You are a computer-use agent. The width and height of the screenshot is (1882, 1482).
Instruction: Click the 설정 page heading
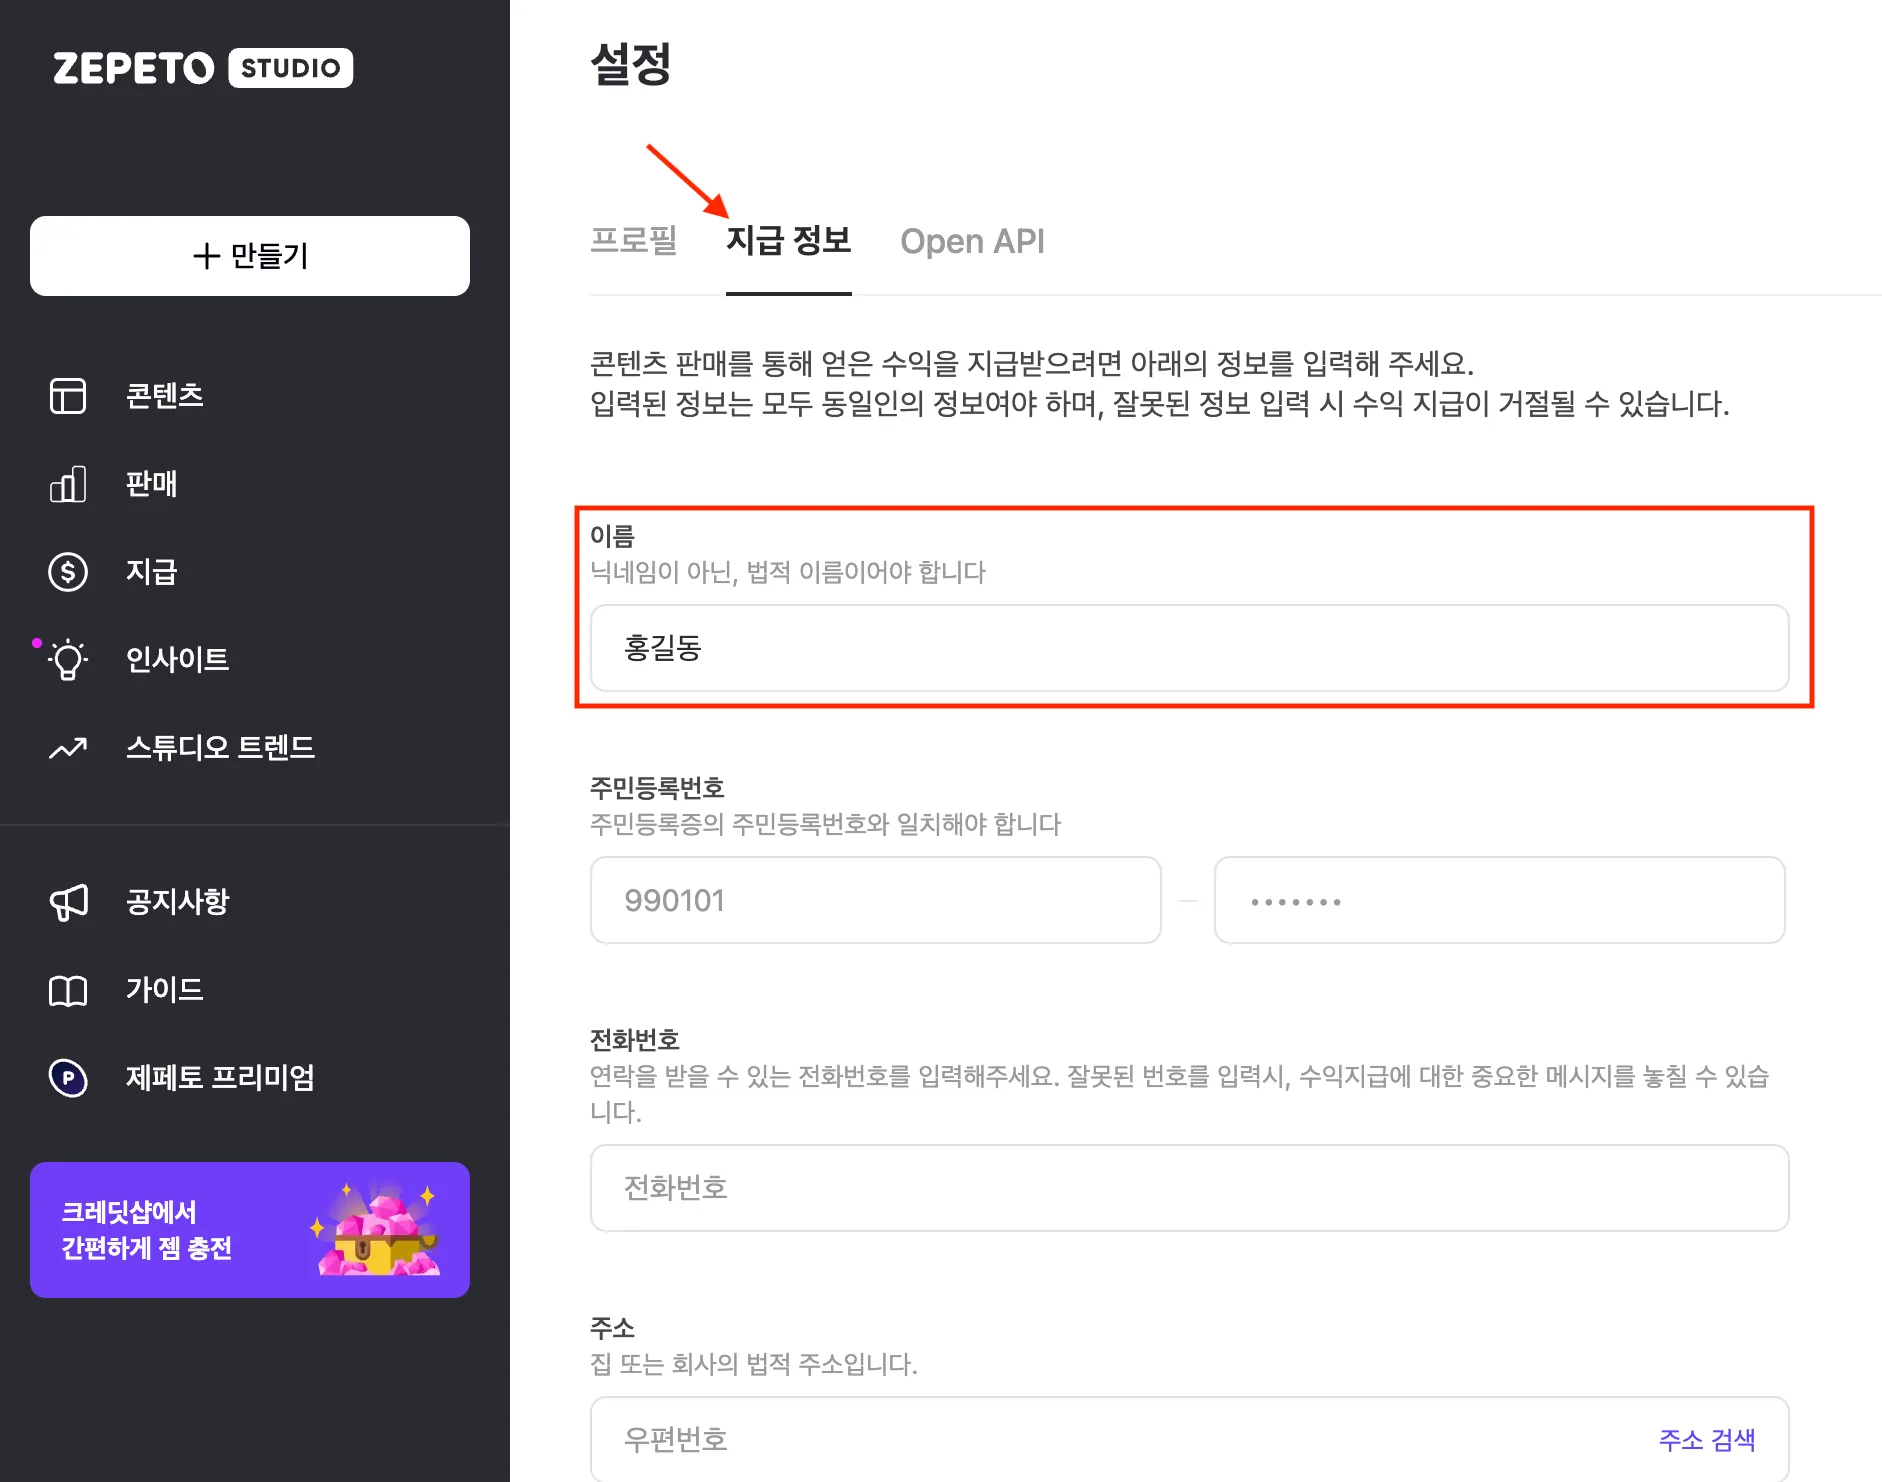pos(631,64)
